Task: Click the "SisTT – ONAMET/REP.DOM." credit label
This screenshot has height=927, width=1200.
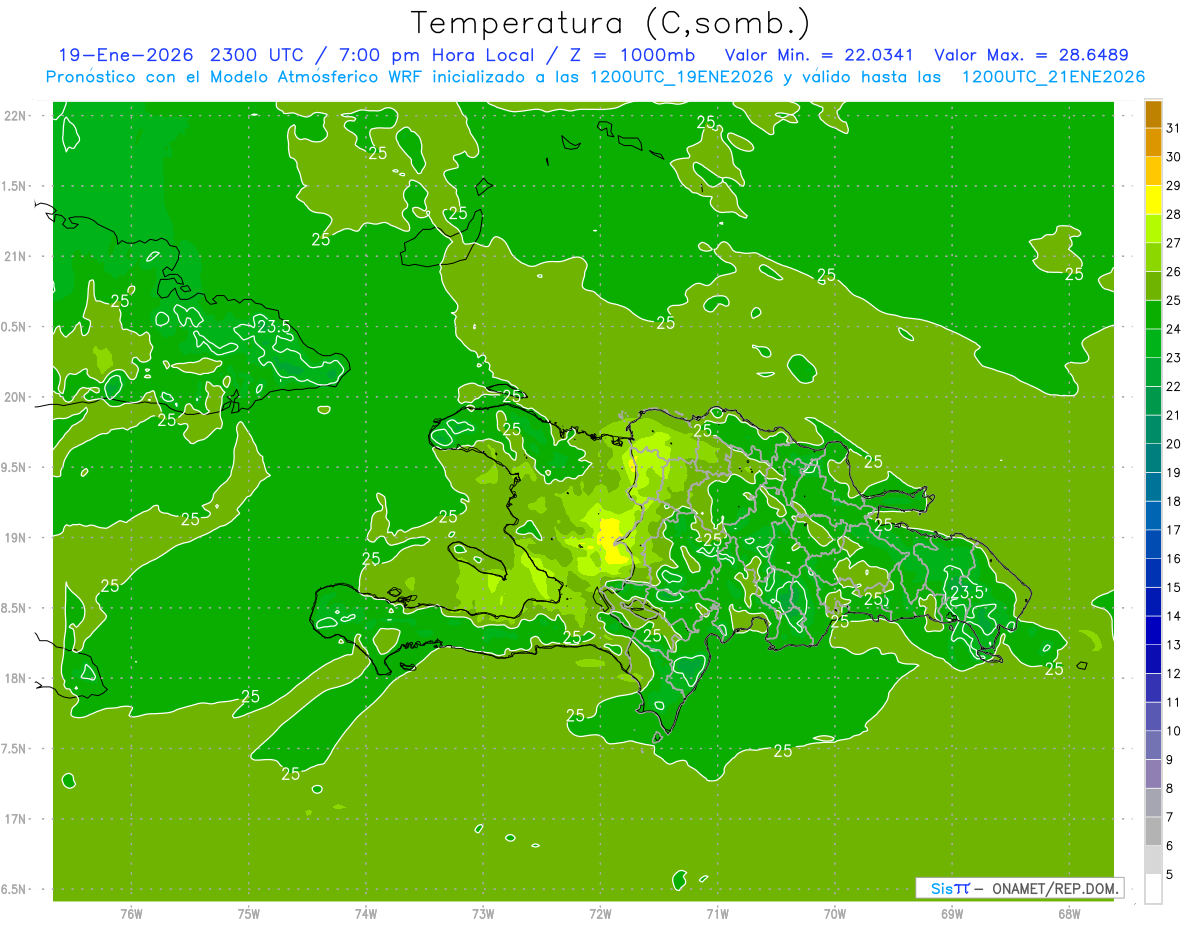Action: (1019, 888)
